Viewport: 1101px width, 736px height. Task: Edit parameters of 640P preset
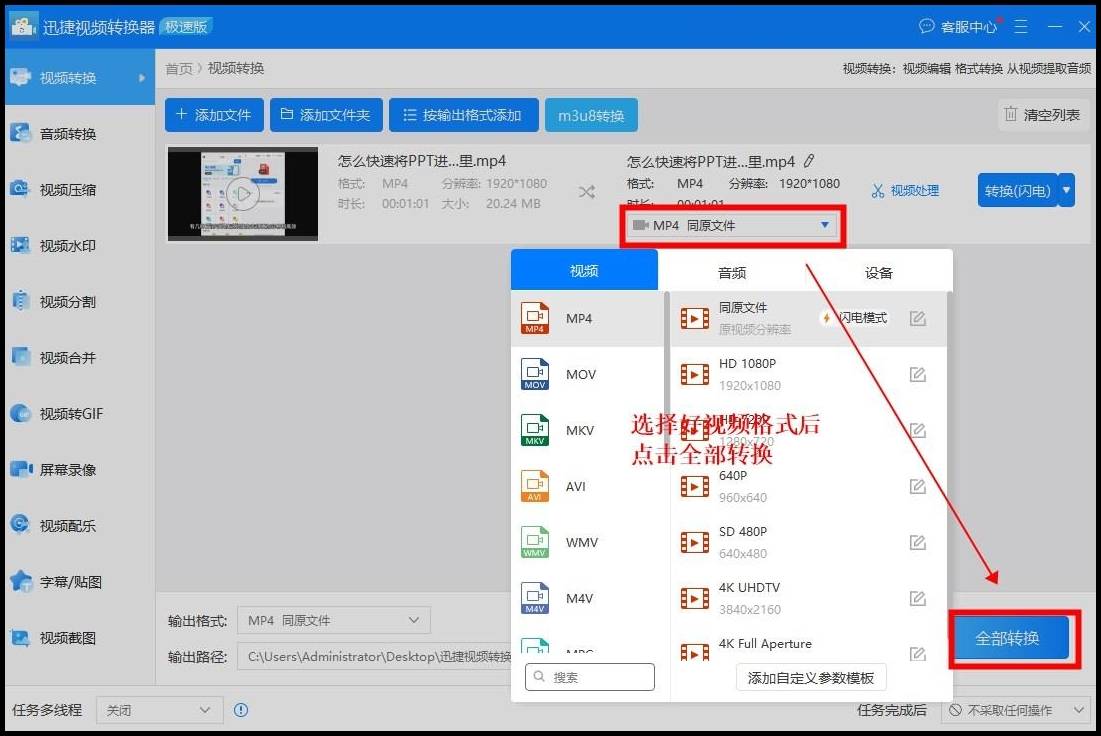[918, 486]
